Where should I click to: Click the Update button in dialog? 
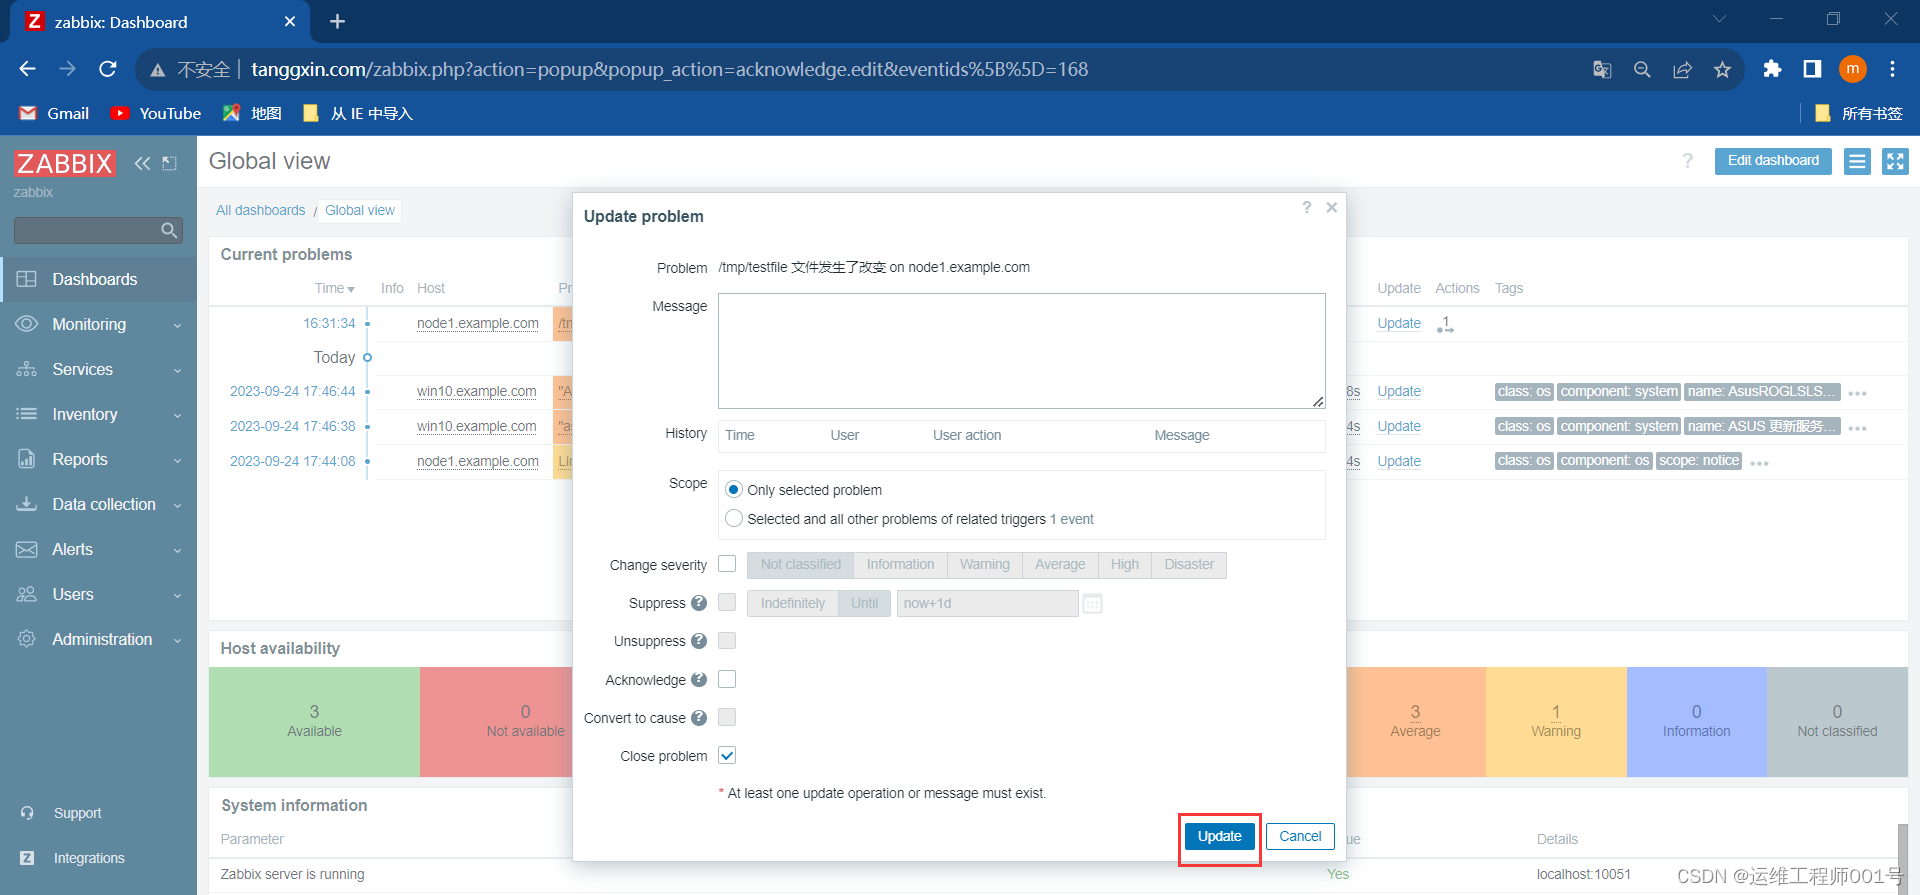click(1219, 836)
